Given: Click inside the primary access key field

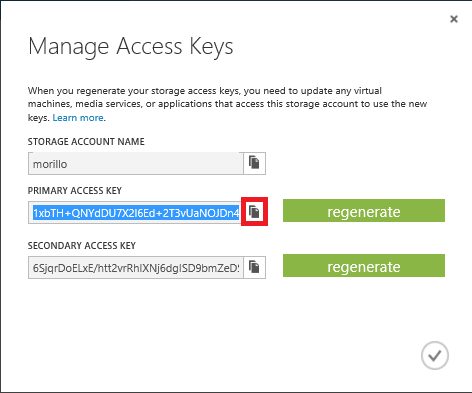Looking at the screenshot, I should [136, 212].
